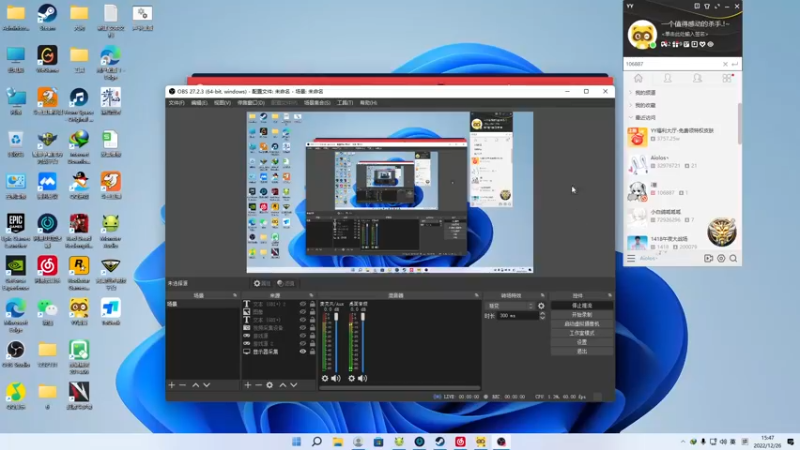Clear the YY channel search box
This screenshot has height=450, width=800.
click(x=725, y=64)
